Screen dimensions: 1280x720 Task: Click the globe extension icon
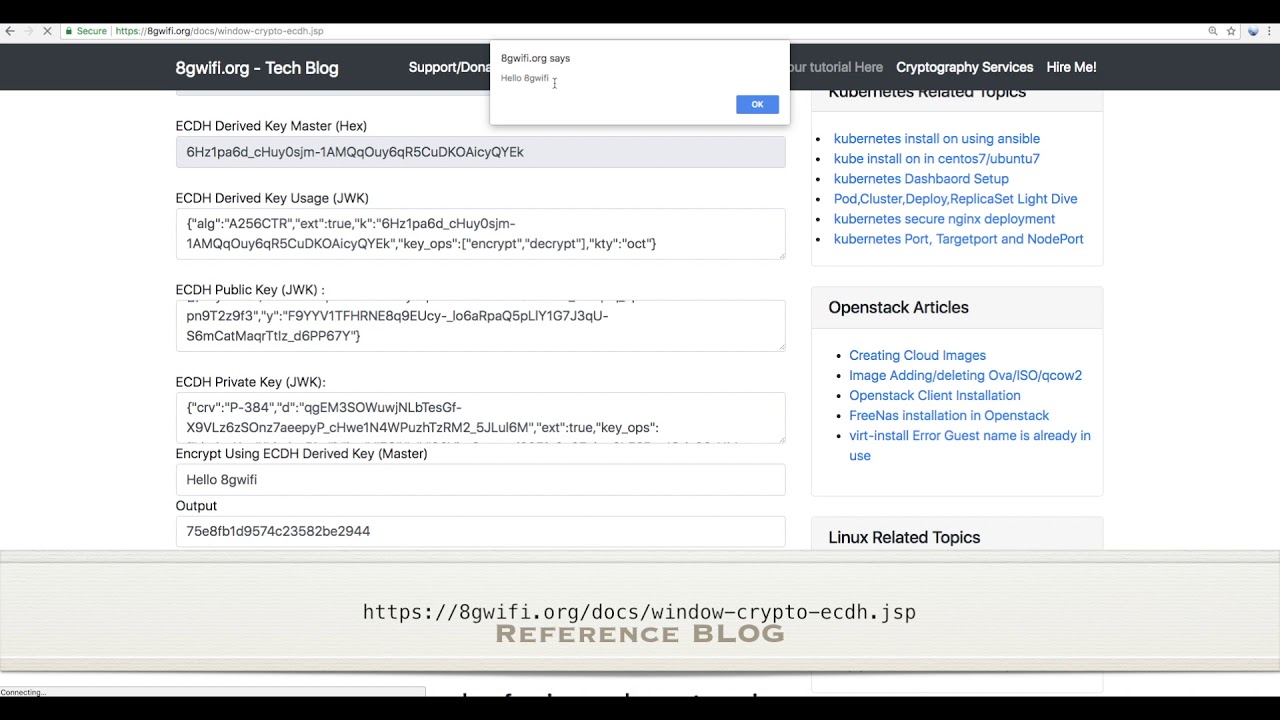pyautogui.click(x=1253, y=31)
